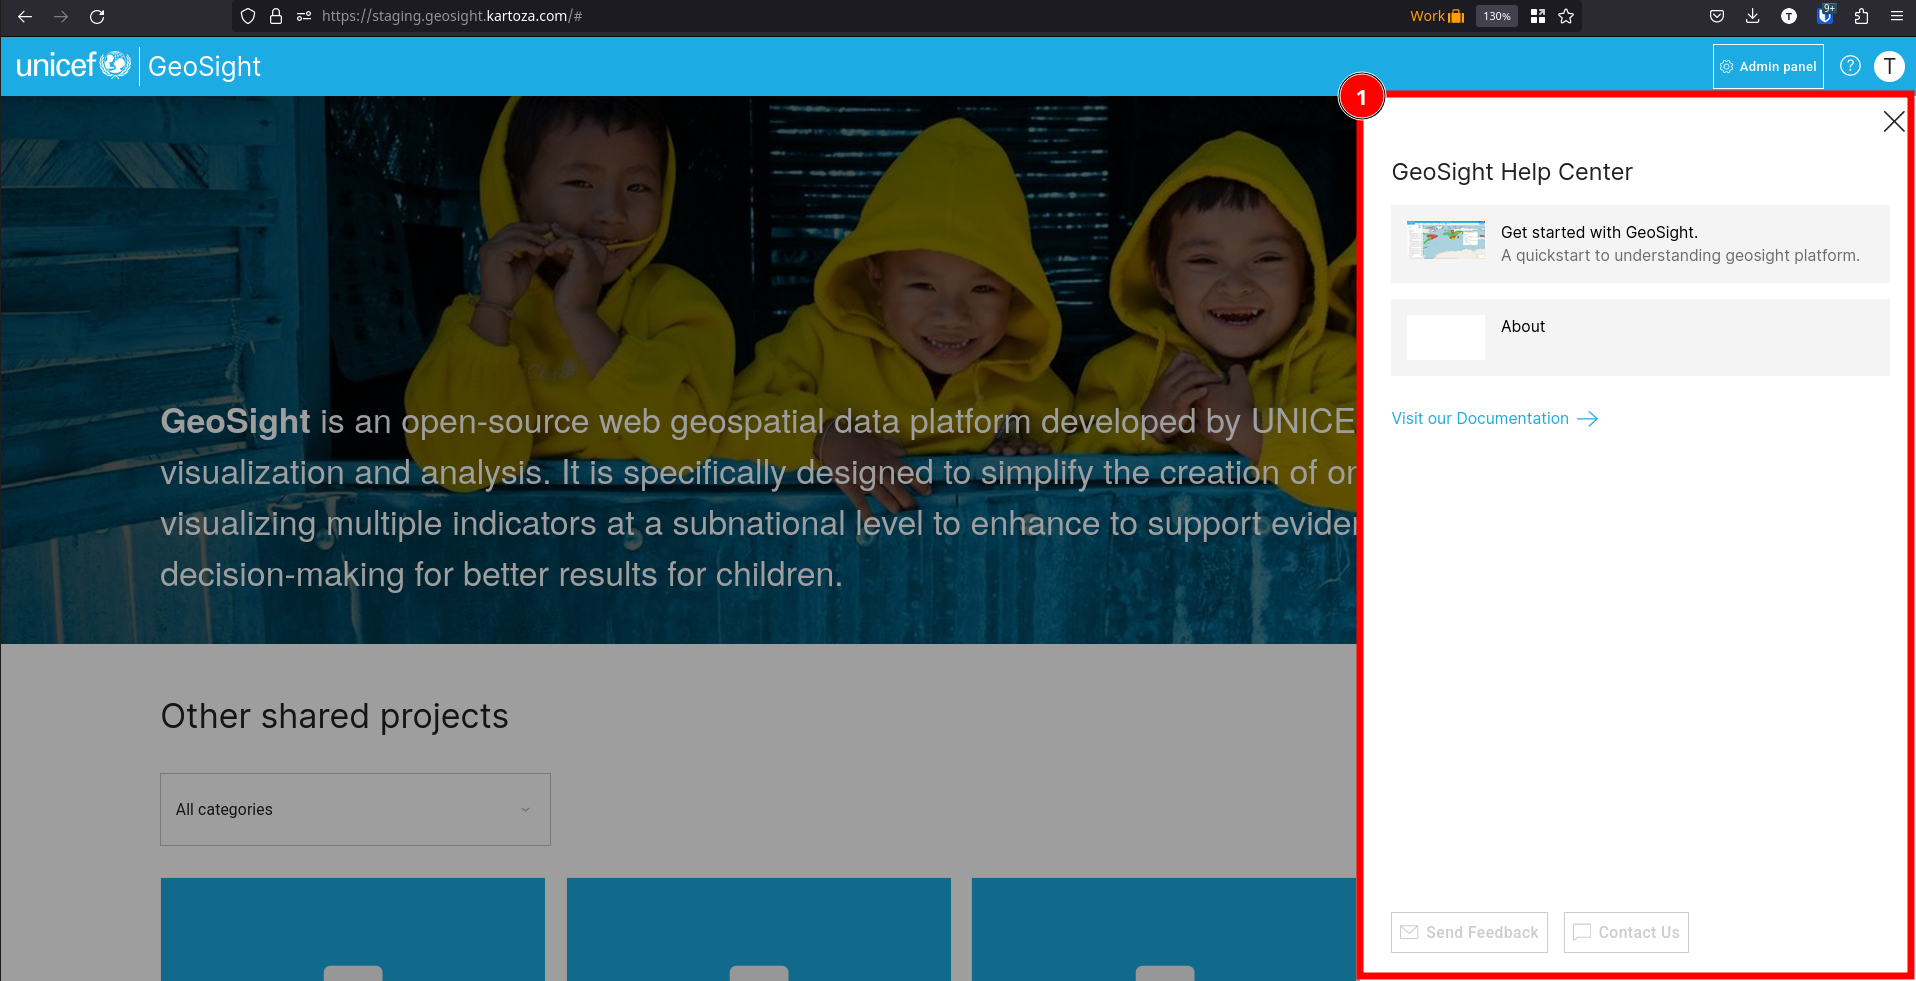Open the extensions puzzle icon
The height and width of the screenshot is (981, 1916).
click(1861, 16)
